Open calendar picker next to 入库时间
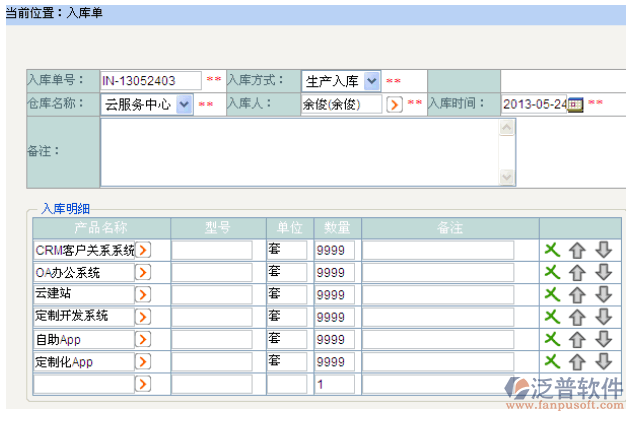The image size is (634, 421). (575, 104)
